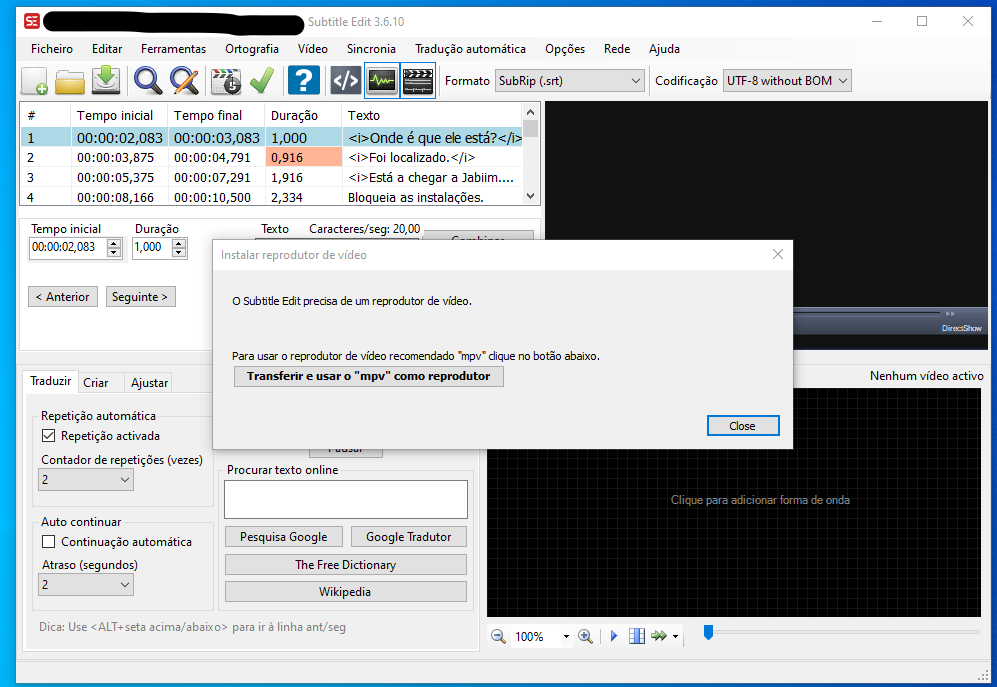Click the Texto column header
The height and width of the screenshot is (687, 997).
432,116
